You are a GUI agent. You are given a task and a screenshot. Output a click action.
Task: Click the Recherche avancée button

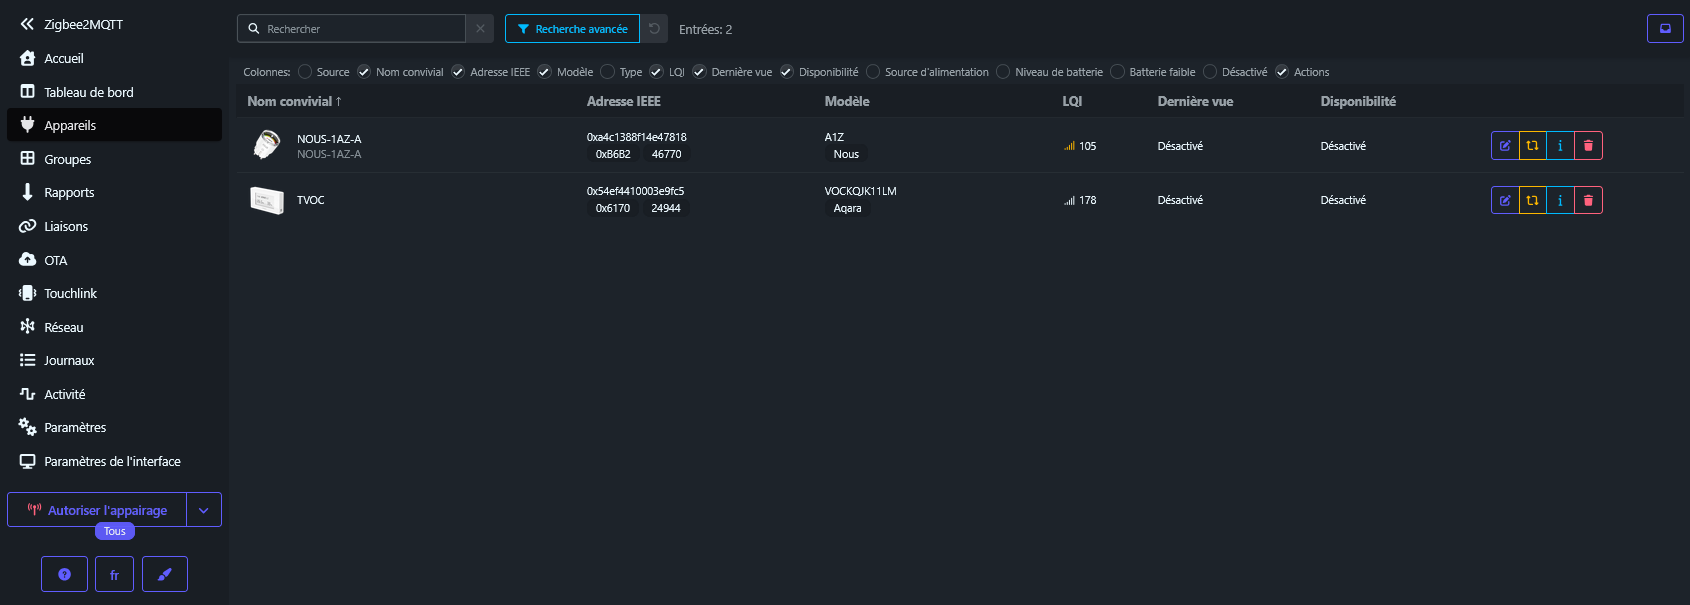click(x=572, y=29)
